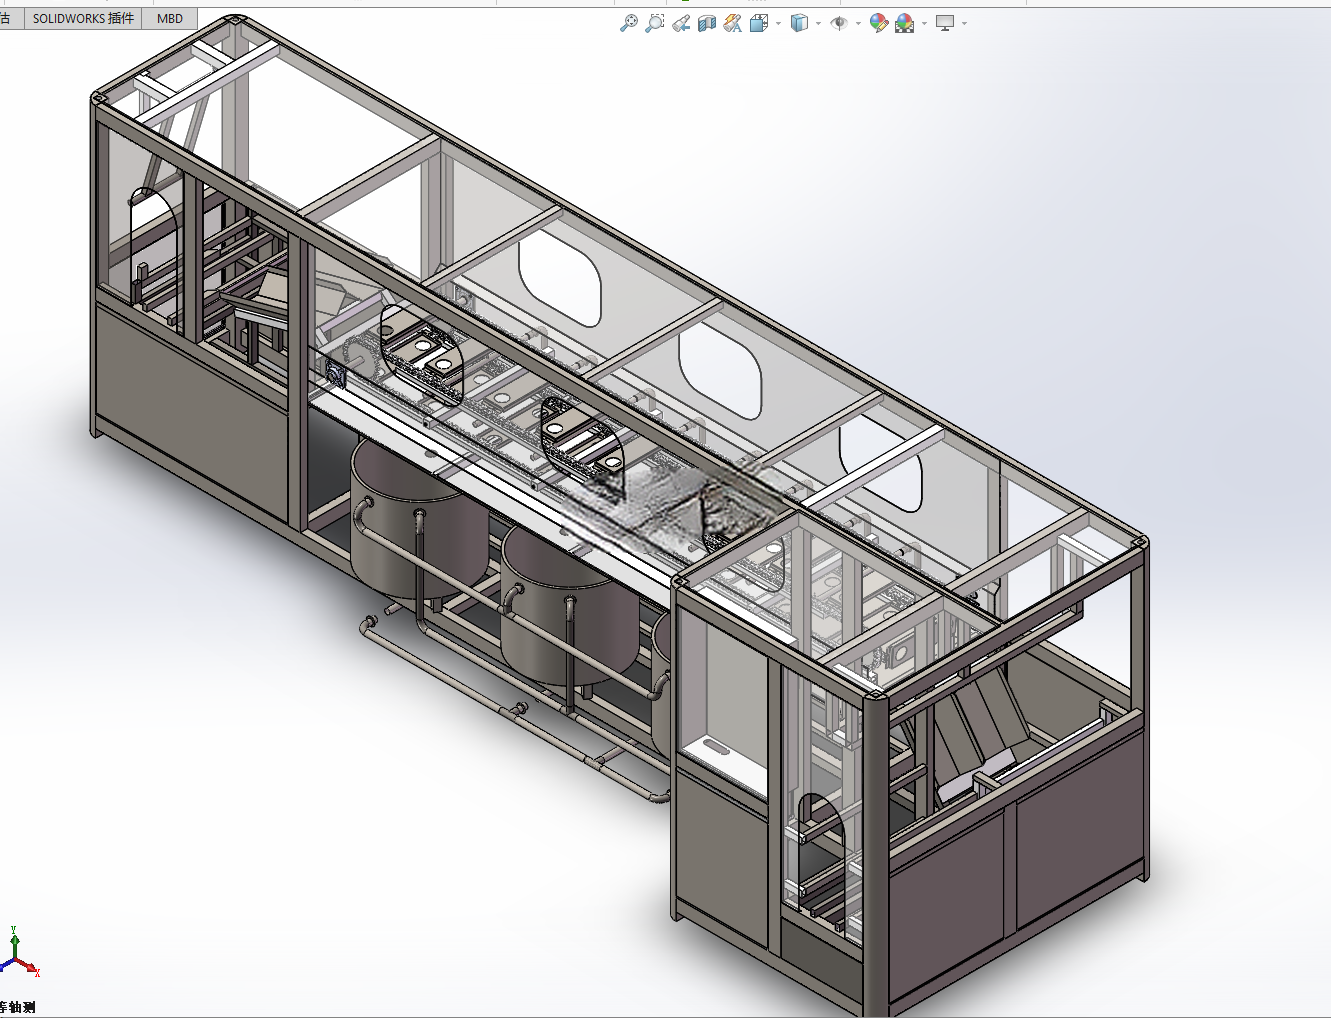Toggle the Hide/Show Items eye icon
The height and width of the screenshot is (1018, 1331).
[839, 23]
